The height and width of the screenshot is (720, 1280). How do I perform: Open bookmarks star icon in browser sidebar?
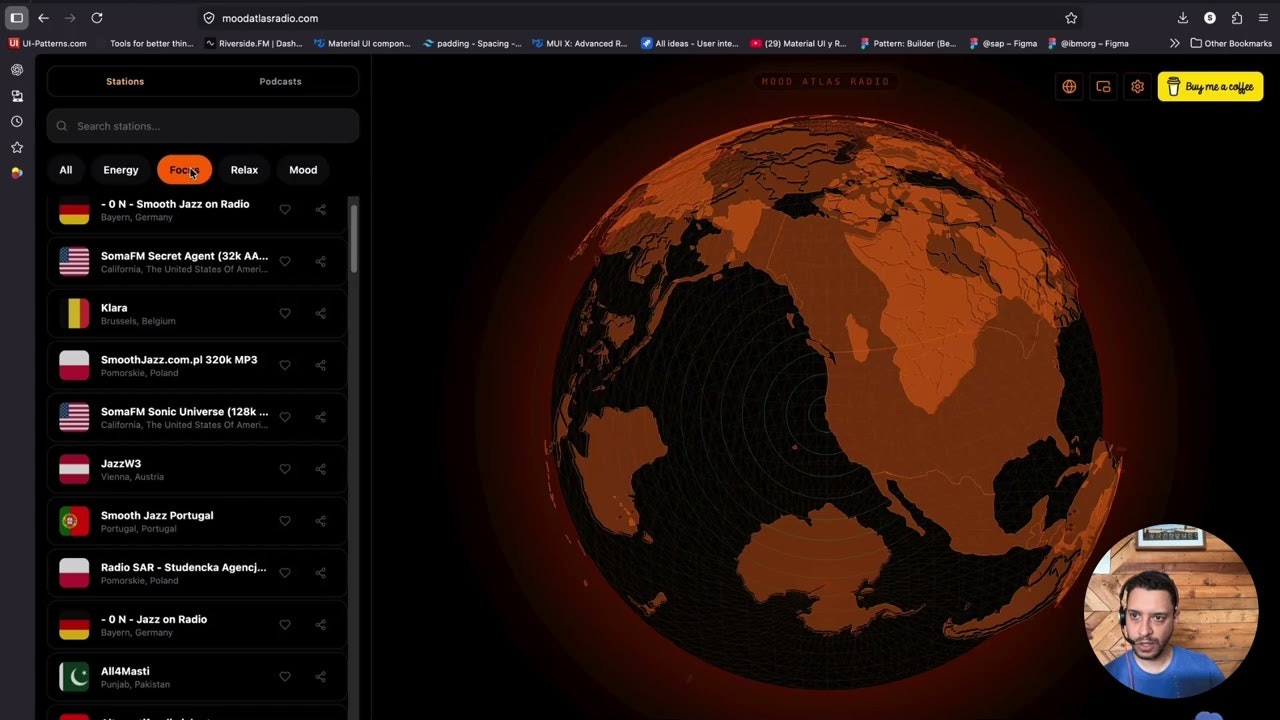coord(17,147)
